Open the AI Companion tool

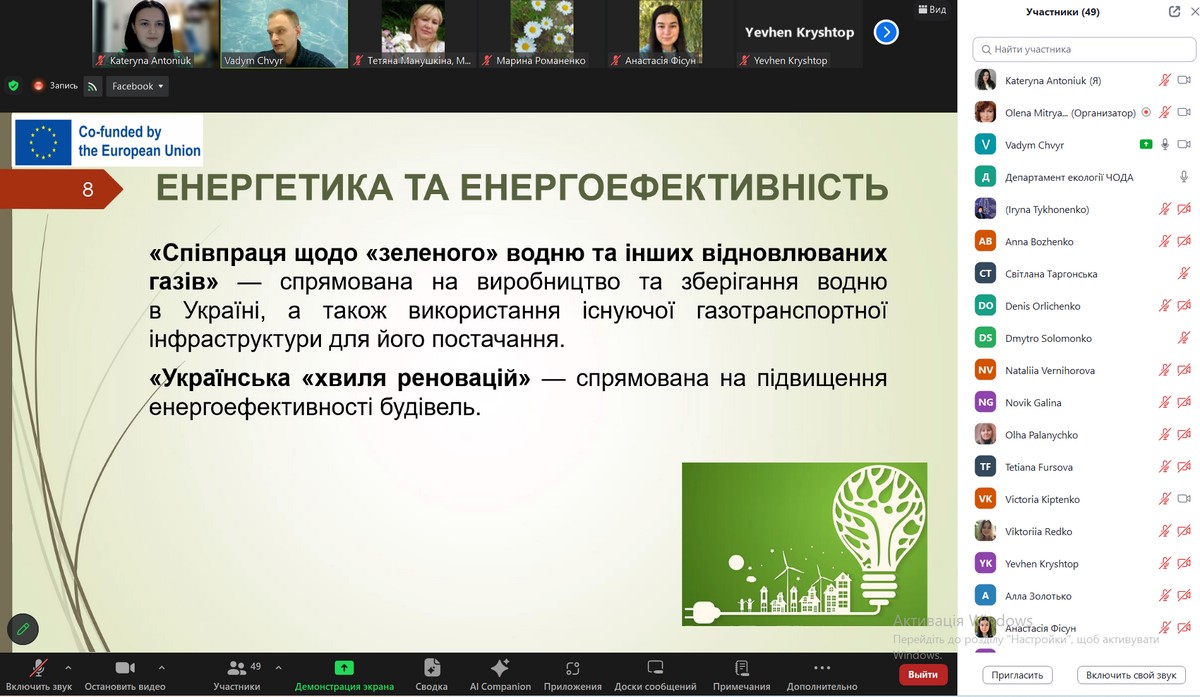tap(500, 668)
